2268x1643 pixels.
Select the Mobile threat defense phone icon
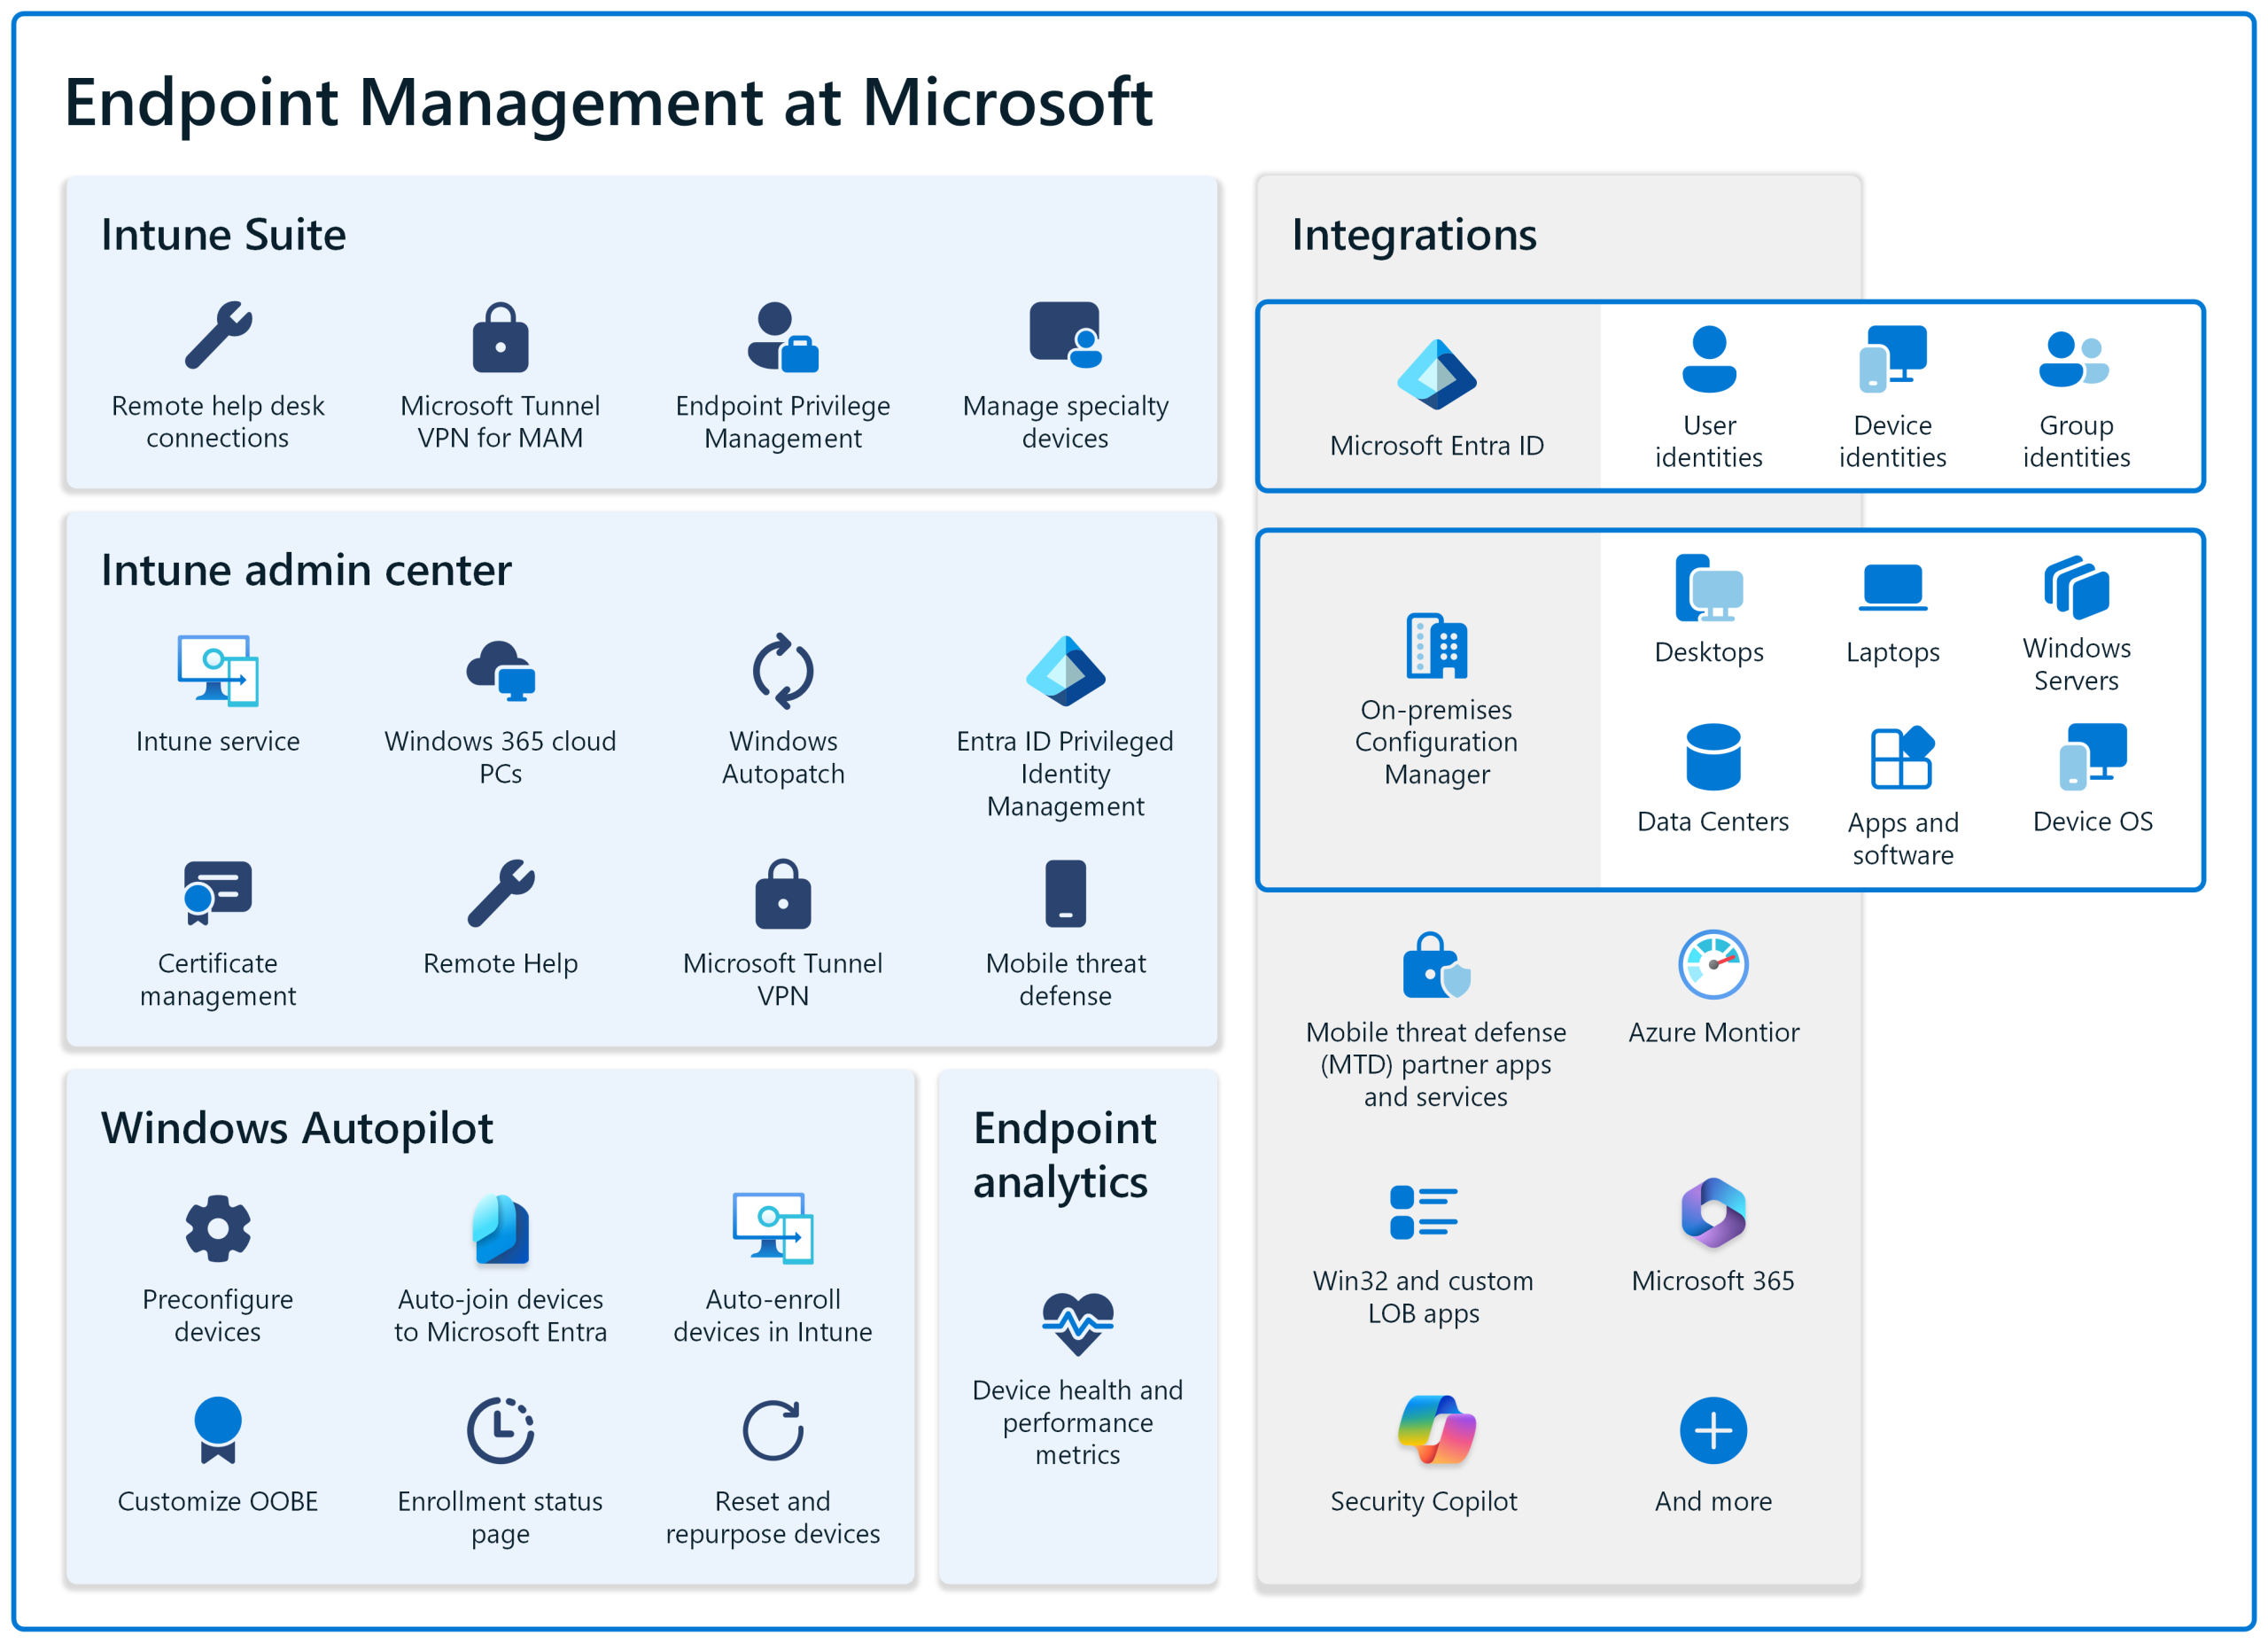point(1065,895)
